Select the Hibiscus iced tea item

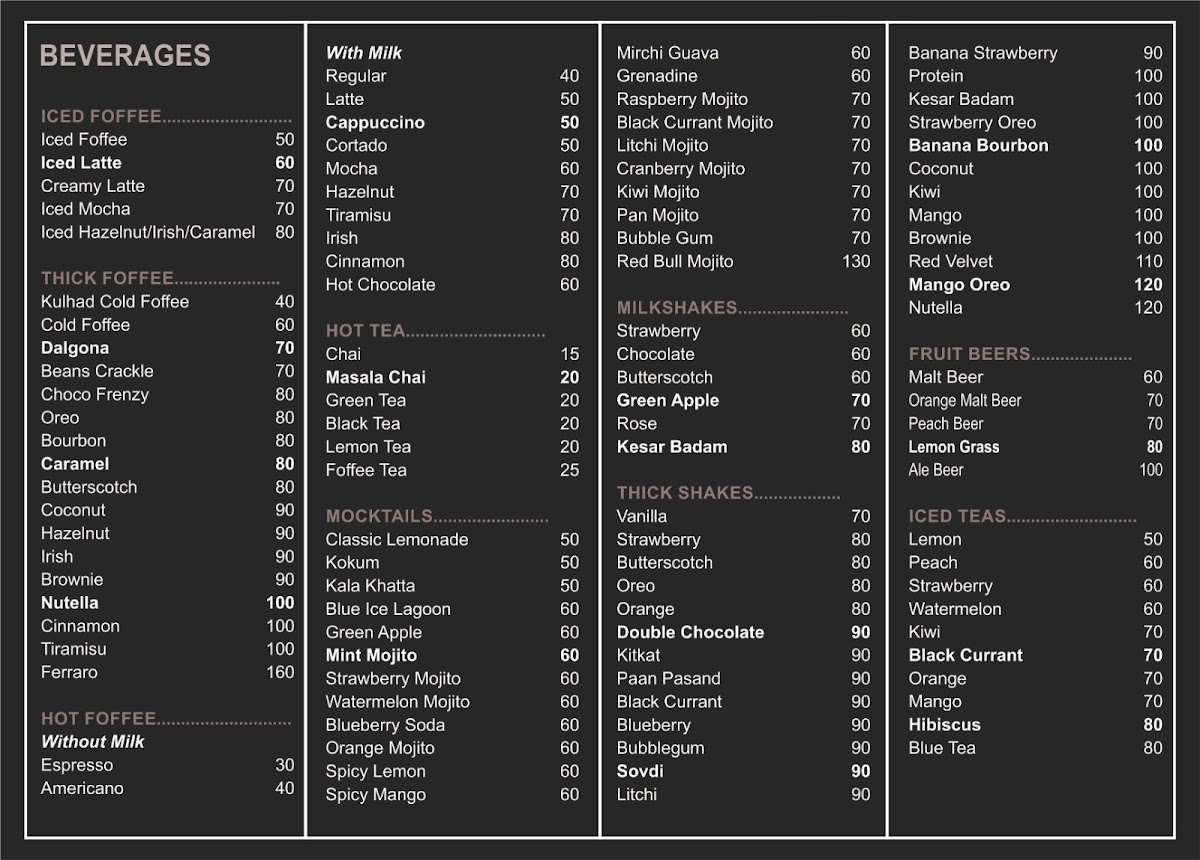pyautogui.click(x=944, y=725)
